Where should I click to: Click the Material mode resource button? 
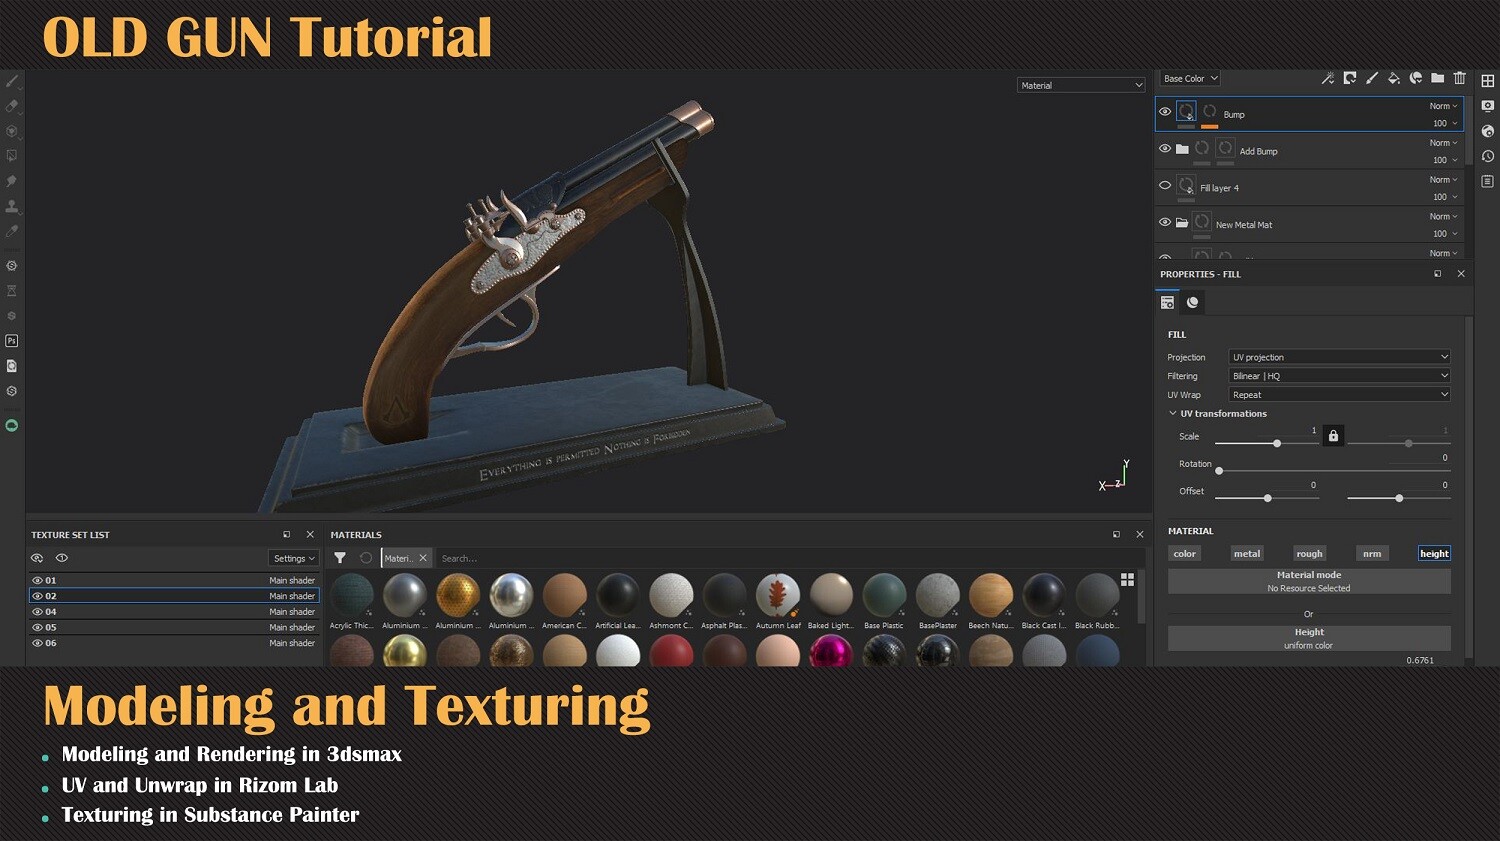click(x=1309, y=581)
